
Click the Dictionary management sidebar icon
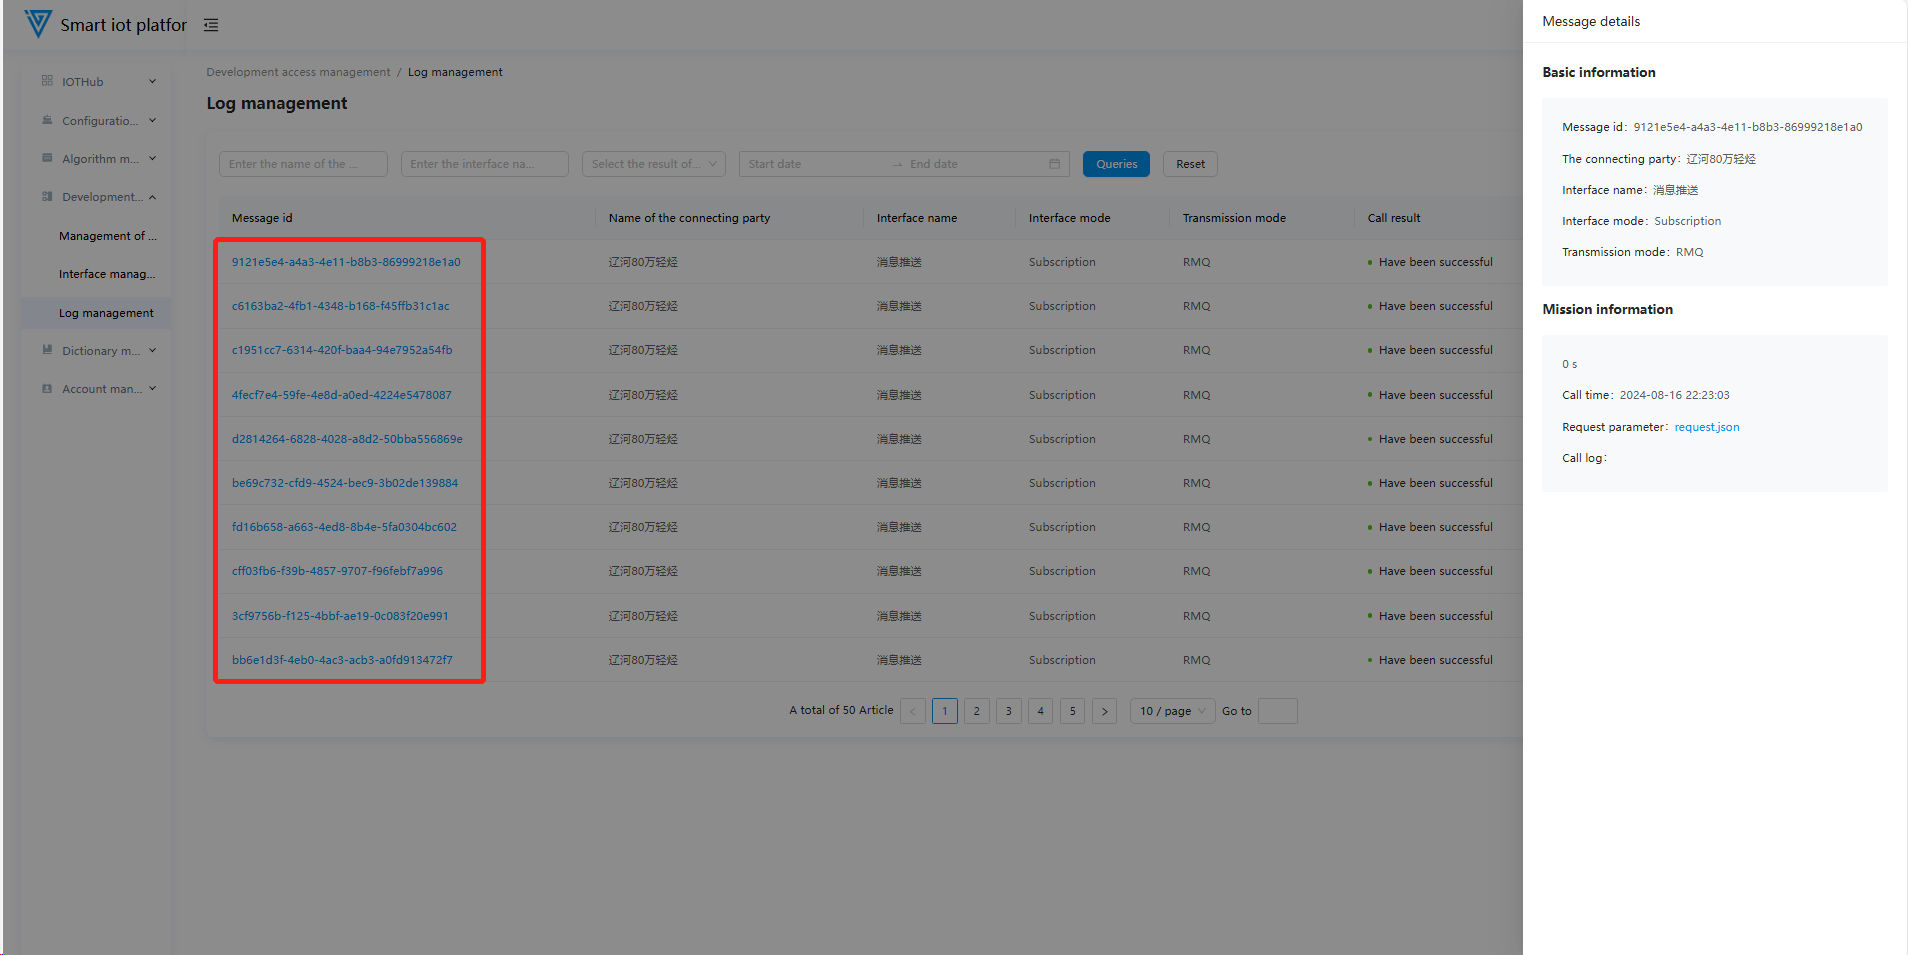point(47,350)
